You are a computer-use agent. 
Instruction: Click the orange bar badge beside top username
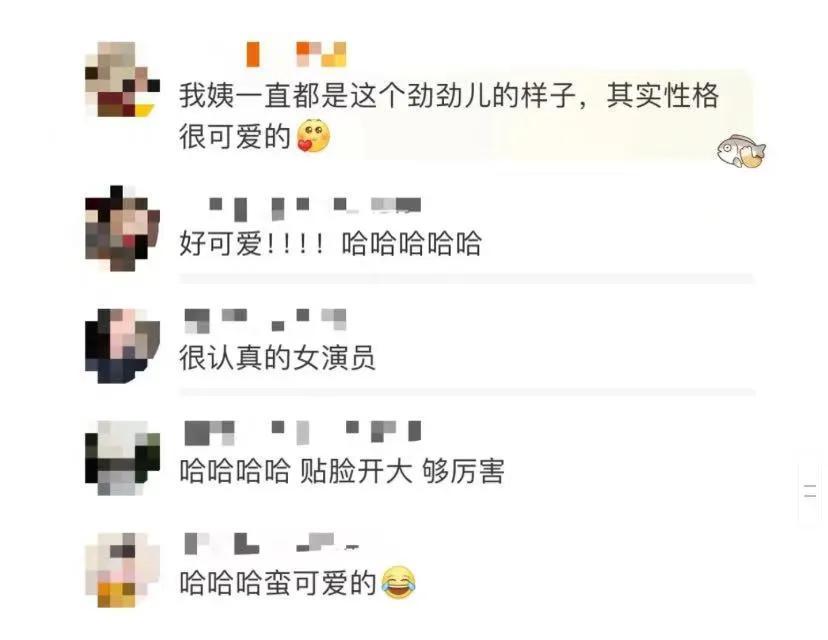tap(253, 54)
